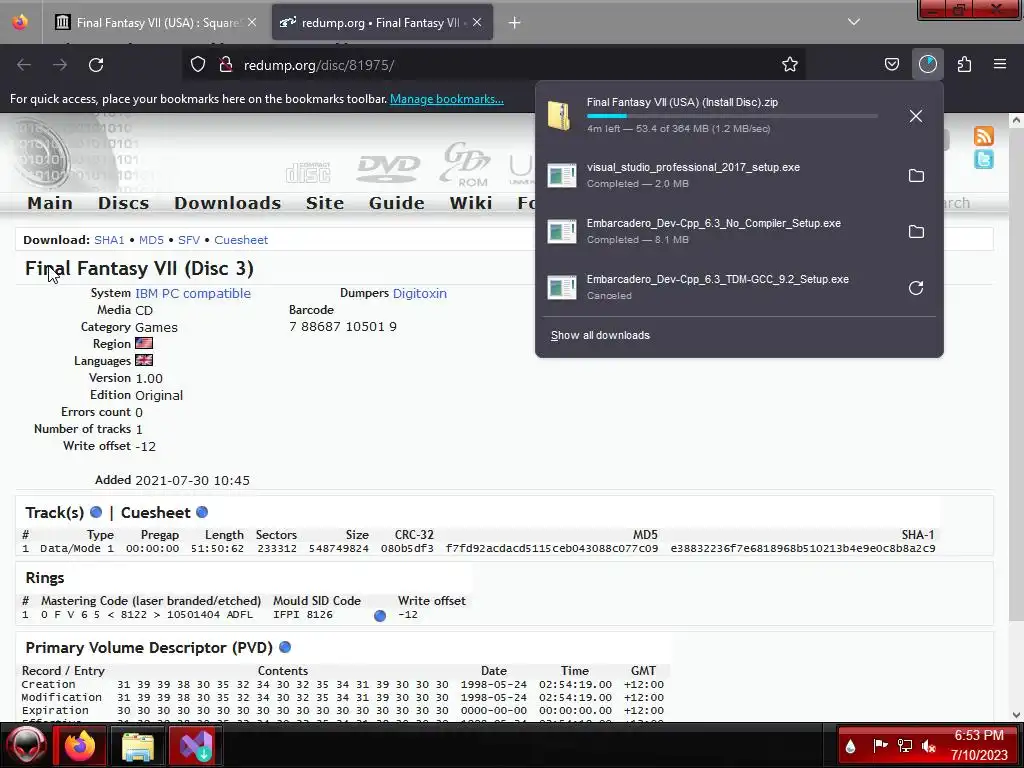Select the CRC-32 value 080b5df3
1024x768 pixels.
click(407, 549)
